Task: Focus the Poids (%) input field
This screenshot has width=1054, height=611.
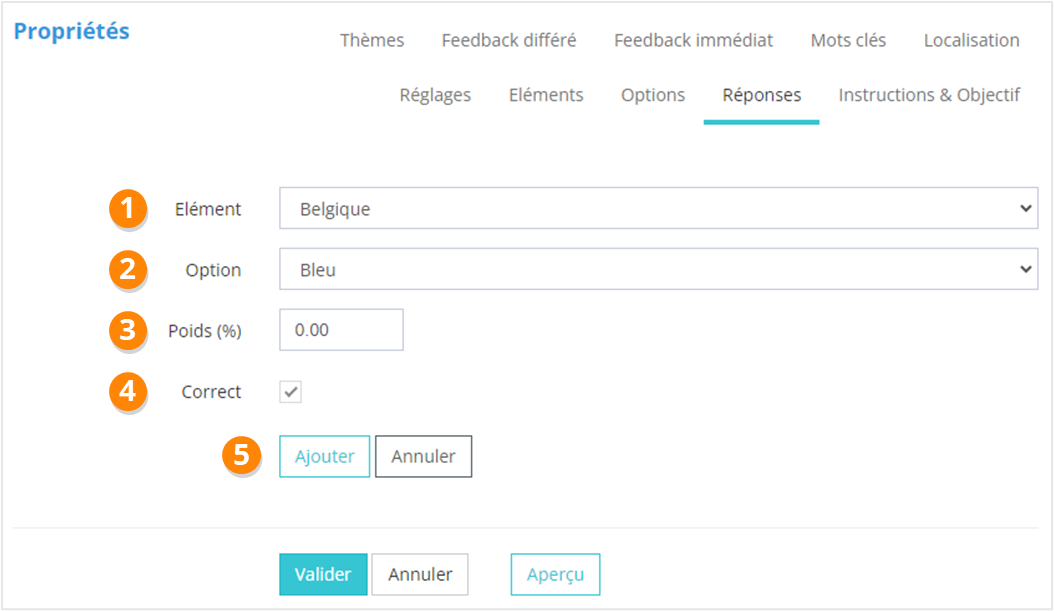Action: [341, 330]
